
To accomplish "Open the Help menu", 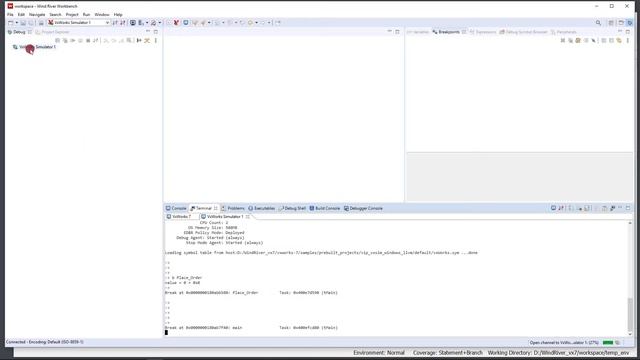I will point(118,14).
